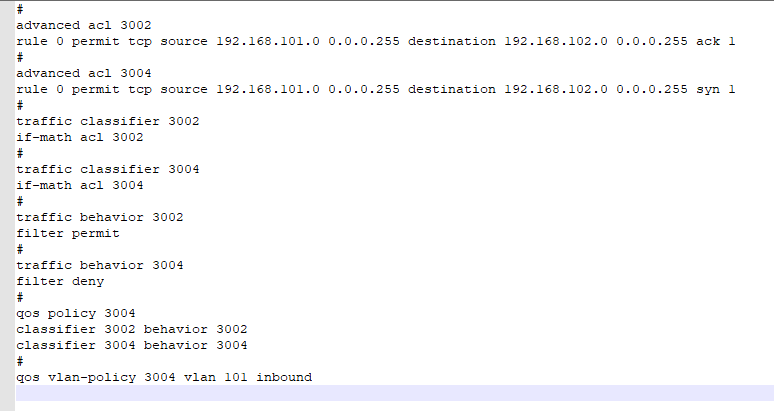The height and width of the screenshot is (411, 774).
Task: Click the "advanced acl 3004" line
Action: [x=84, y=73]
